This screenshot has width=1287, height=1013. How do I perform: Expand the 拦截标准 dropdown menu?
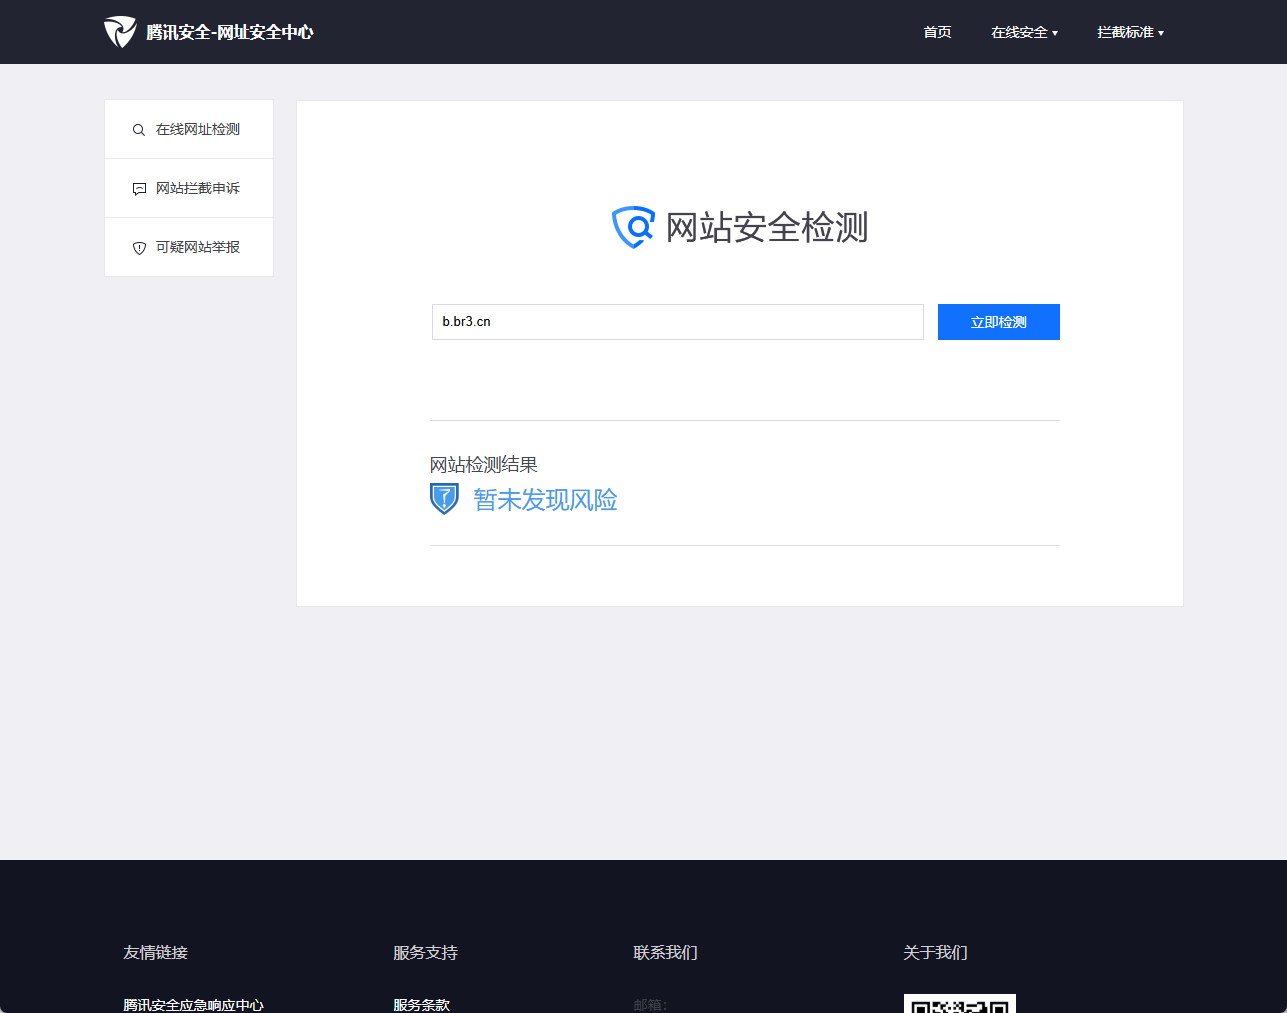[1130, 32]
